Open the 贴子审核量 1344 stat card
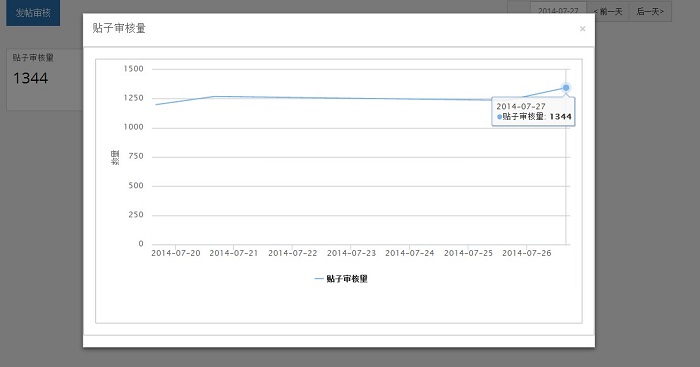700x367 pixels. pyautogui.click(x=45, y=79)
